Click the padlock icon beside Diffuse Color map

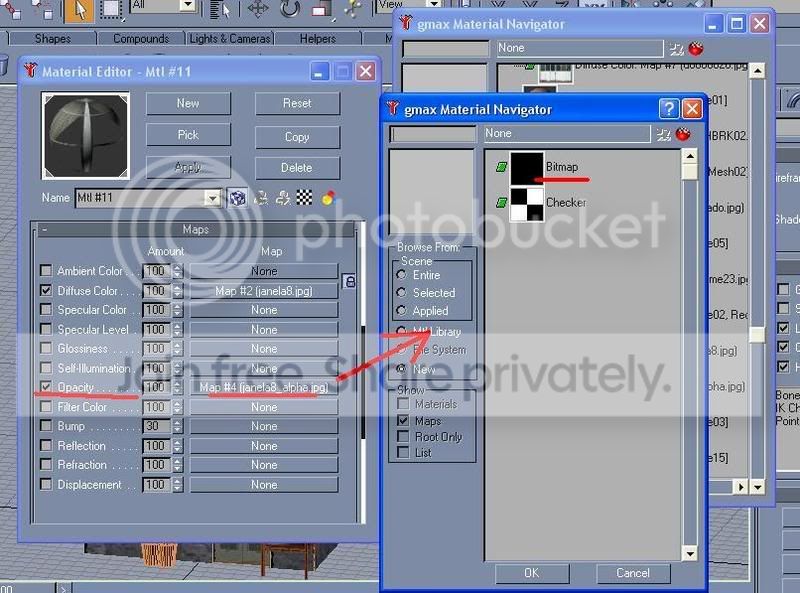pyautogui.click(x=349, y=281)
